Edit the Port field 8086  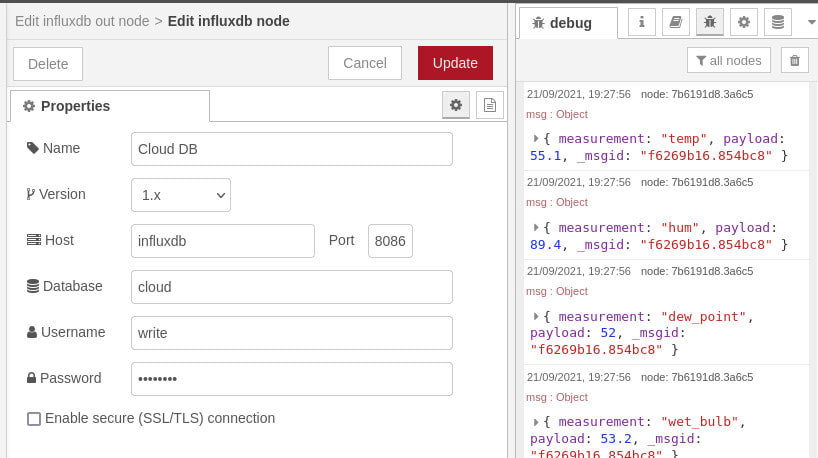point(390,241)
